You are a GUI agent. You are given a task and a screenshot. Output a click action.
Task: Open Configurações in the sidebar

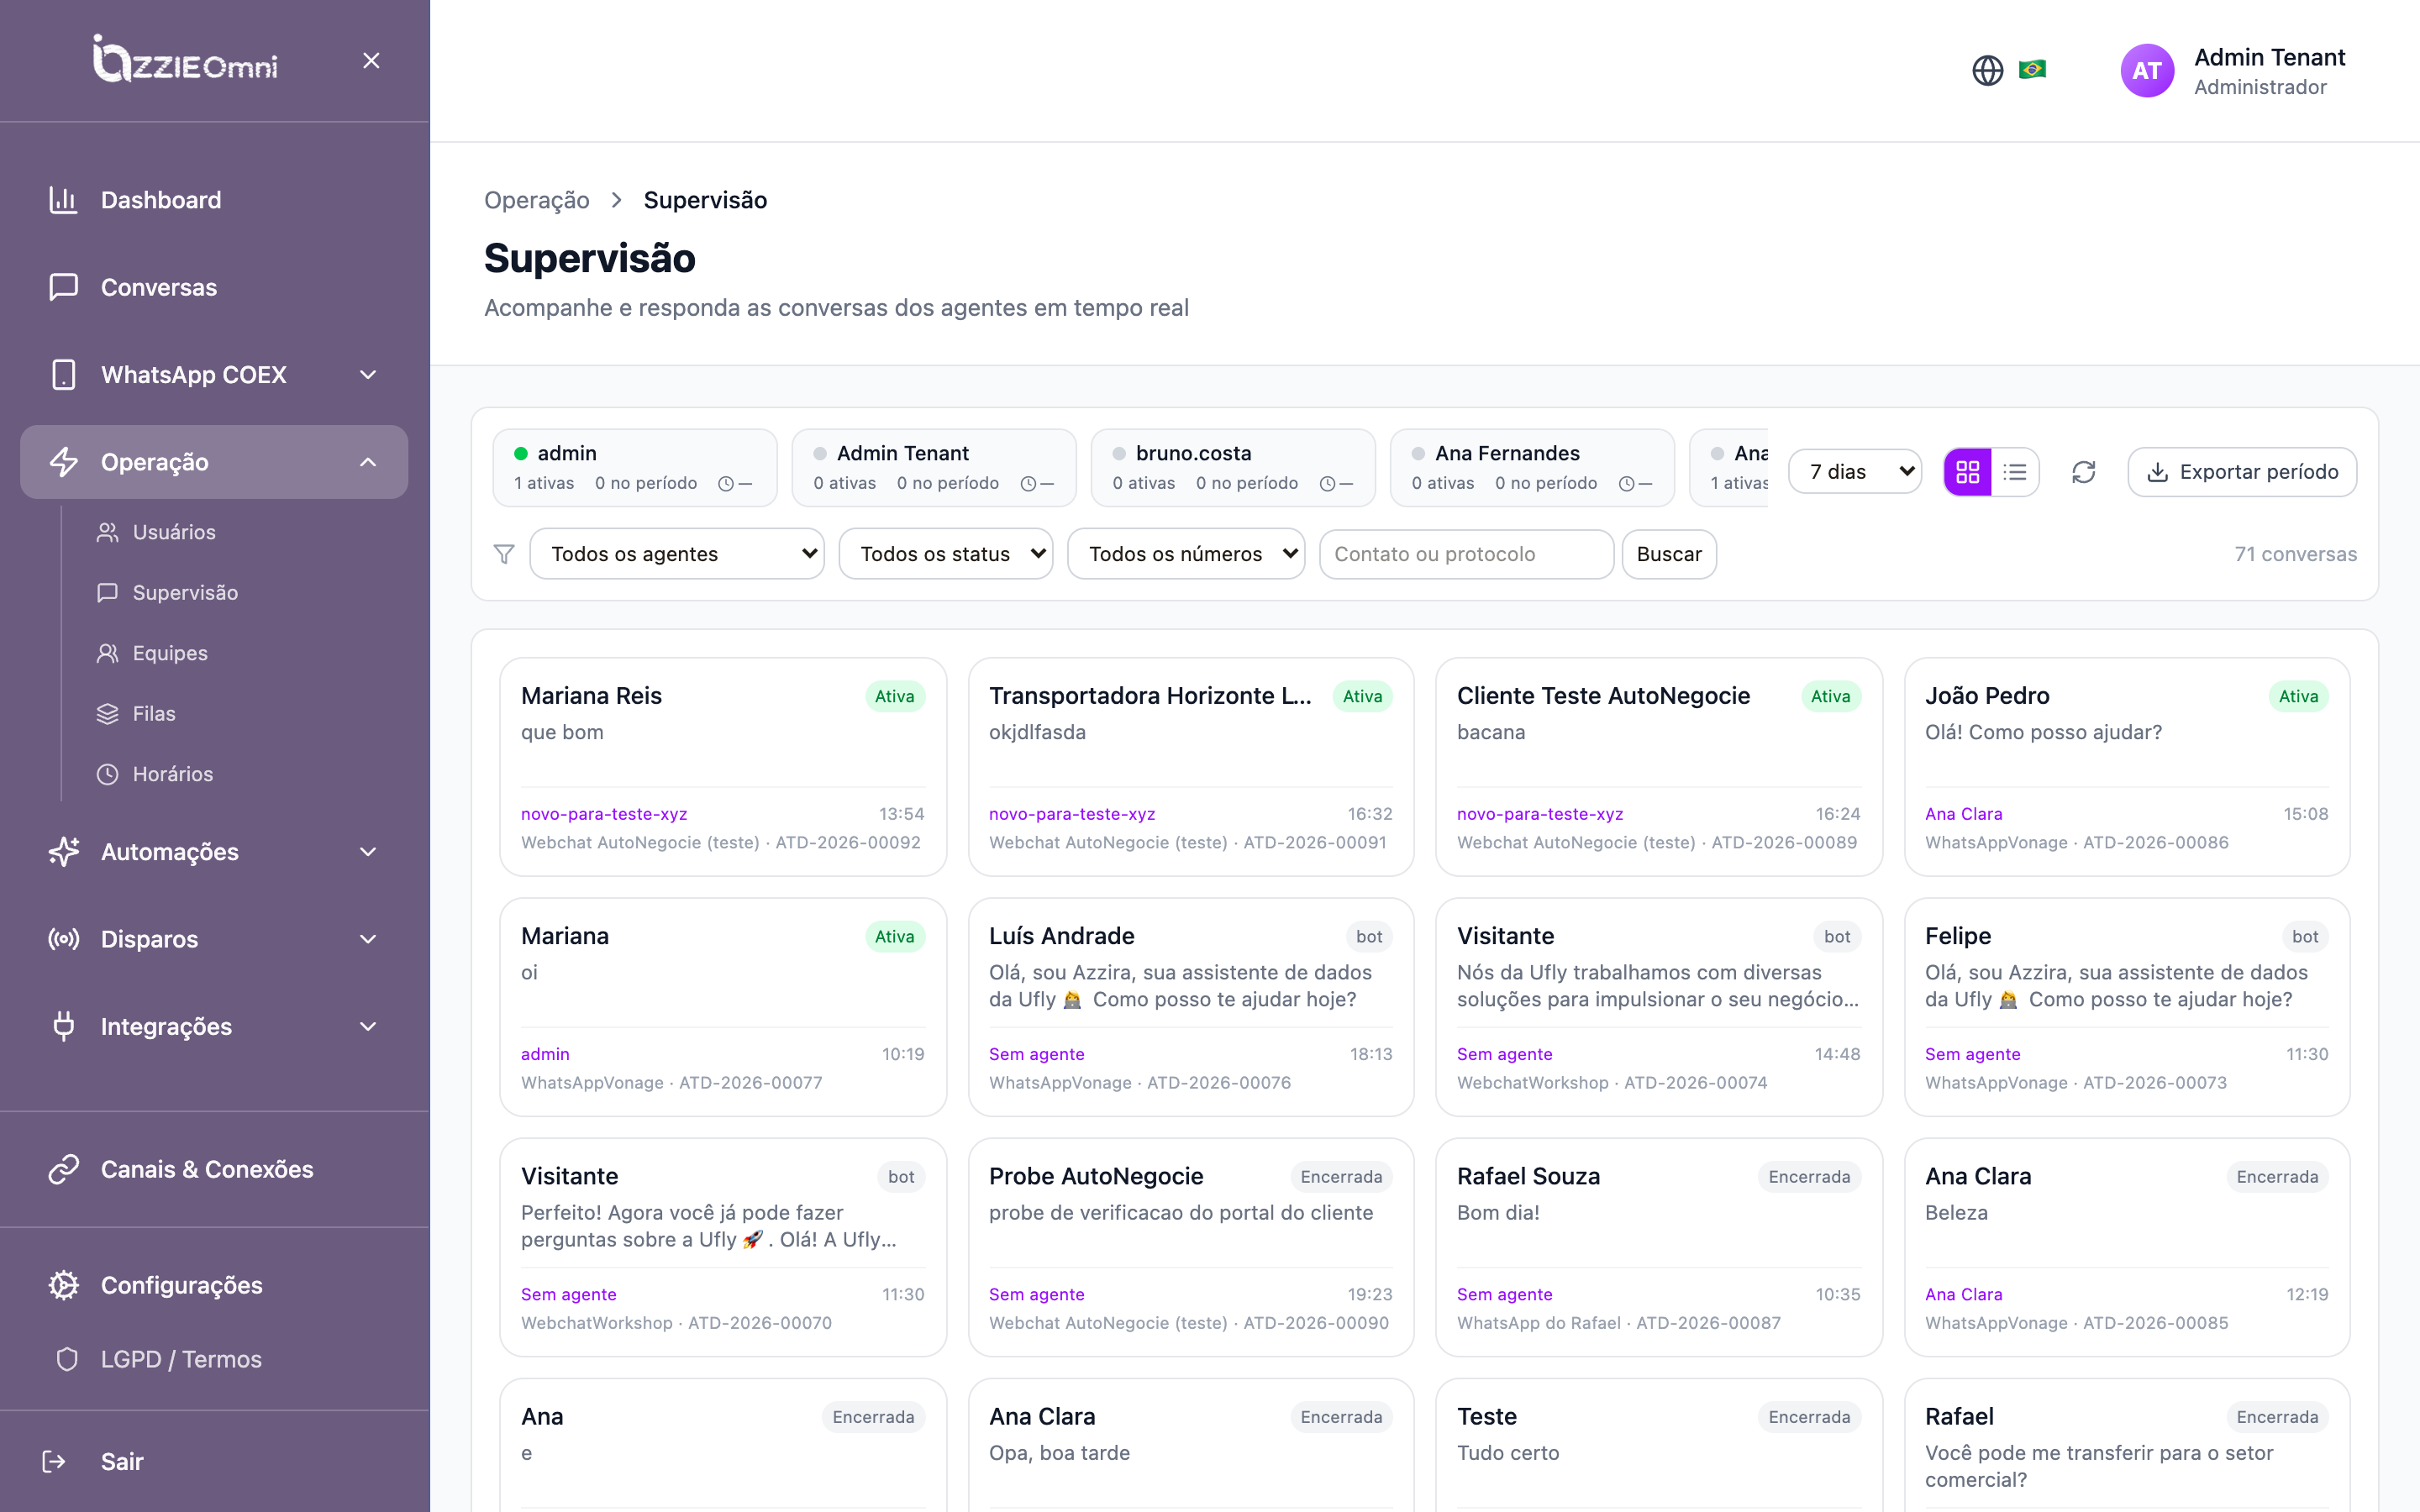click(x=214, y=1285)
